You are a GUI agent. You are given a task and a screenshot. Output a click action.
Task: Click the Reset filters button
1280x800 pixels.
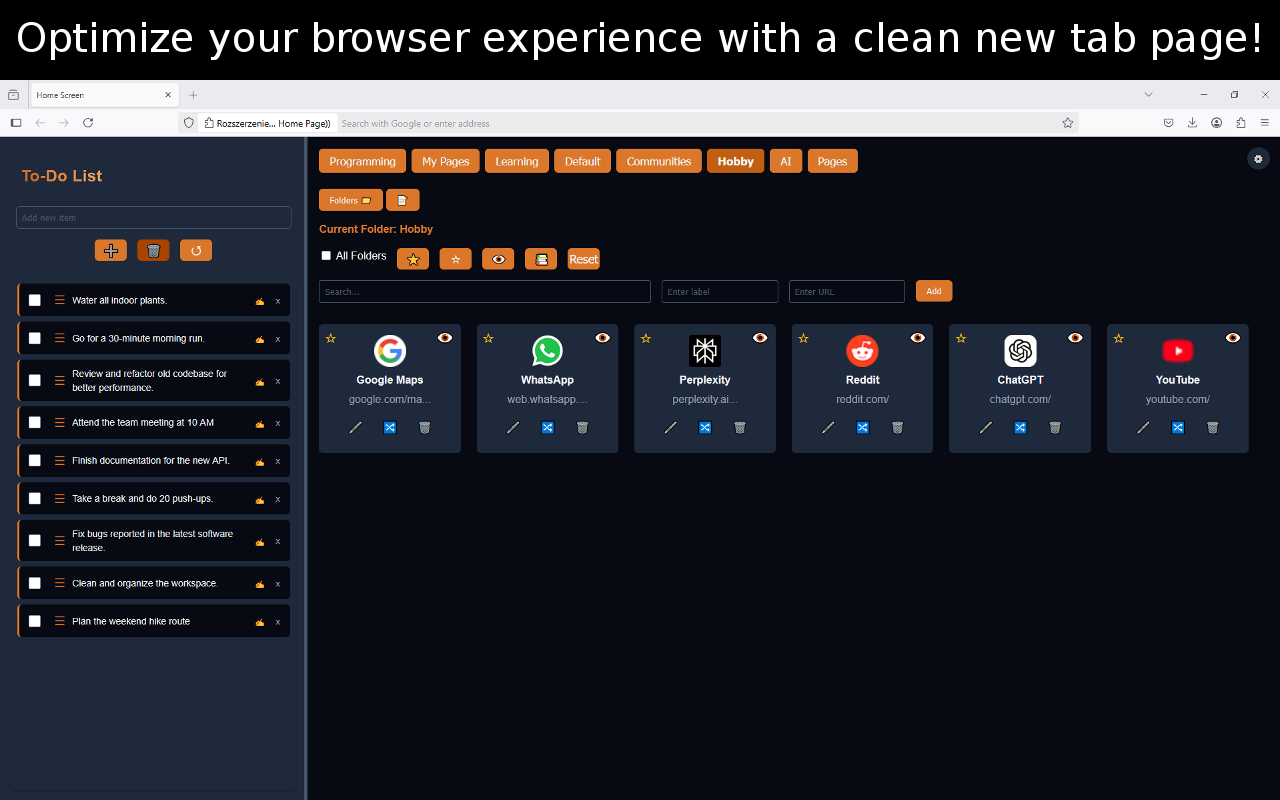pyautogui.click(x=583, y=259)
